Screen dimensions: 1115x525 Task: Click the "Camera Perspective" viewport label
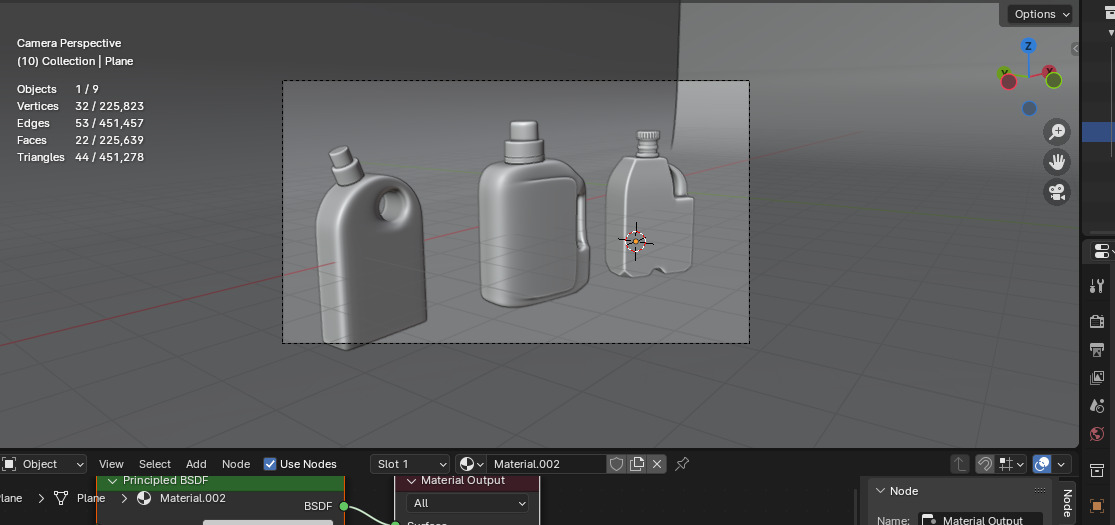click(69, 43)
